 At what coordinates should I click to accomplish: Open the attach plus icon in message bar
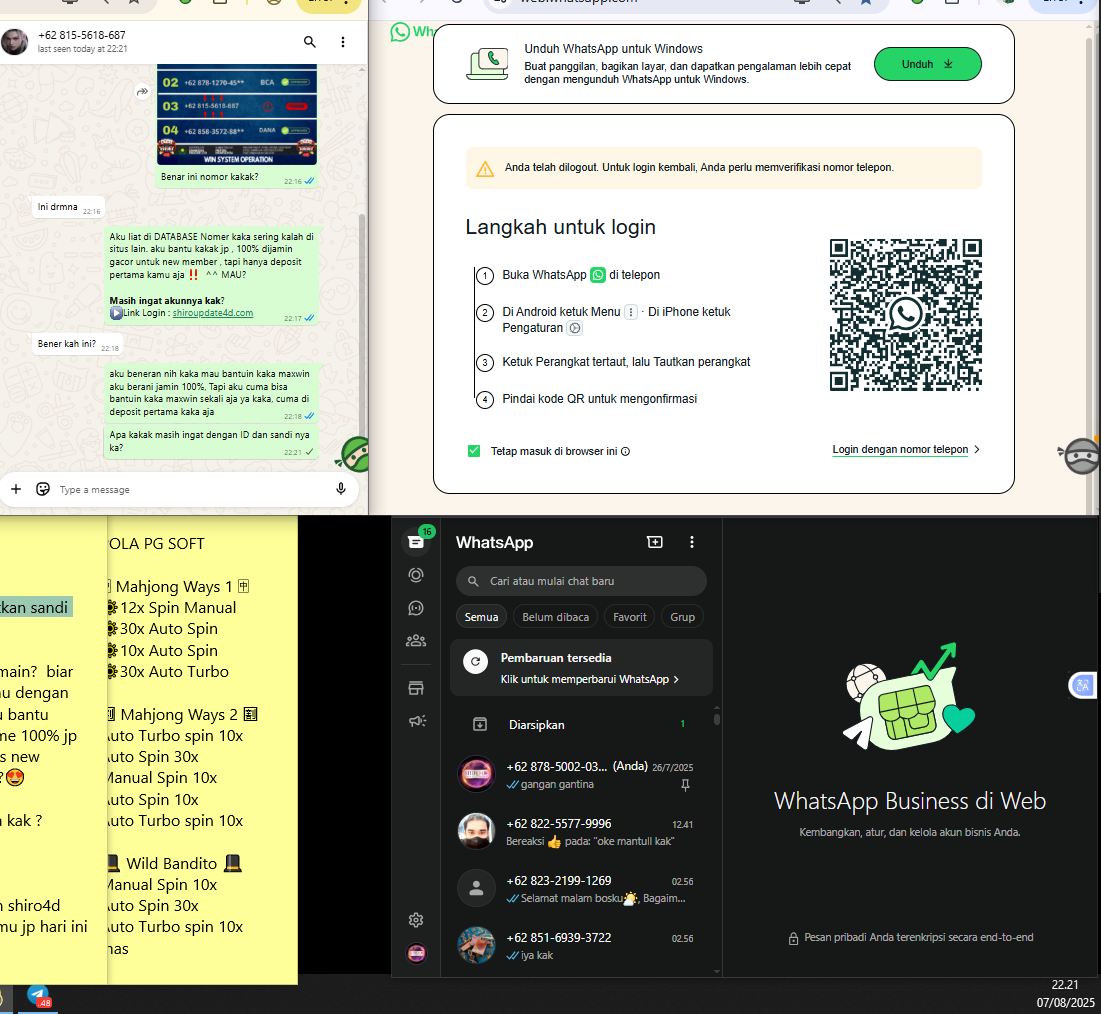16,489
